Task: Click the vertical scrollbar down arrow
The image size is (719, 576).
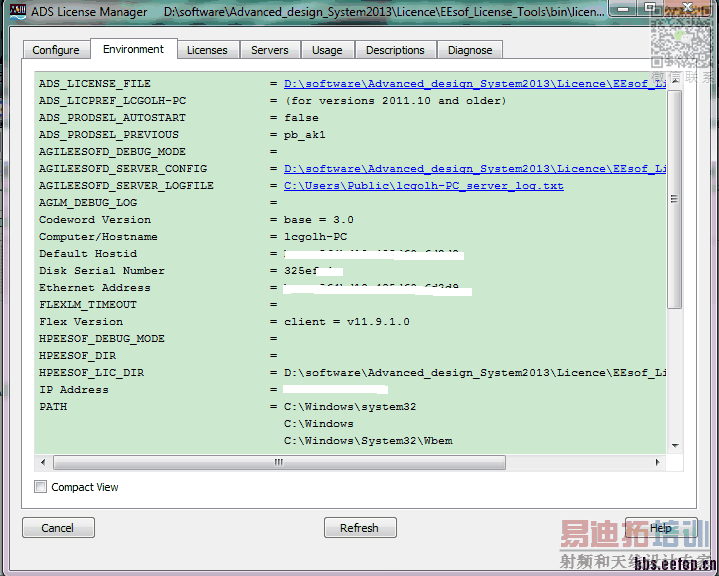Action: [x=675, y=445]
